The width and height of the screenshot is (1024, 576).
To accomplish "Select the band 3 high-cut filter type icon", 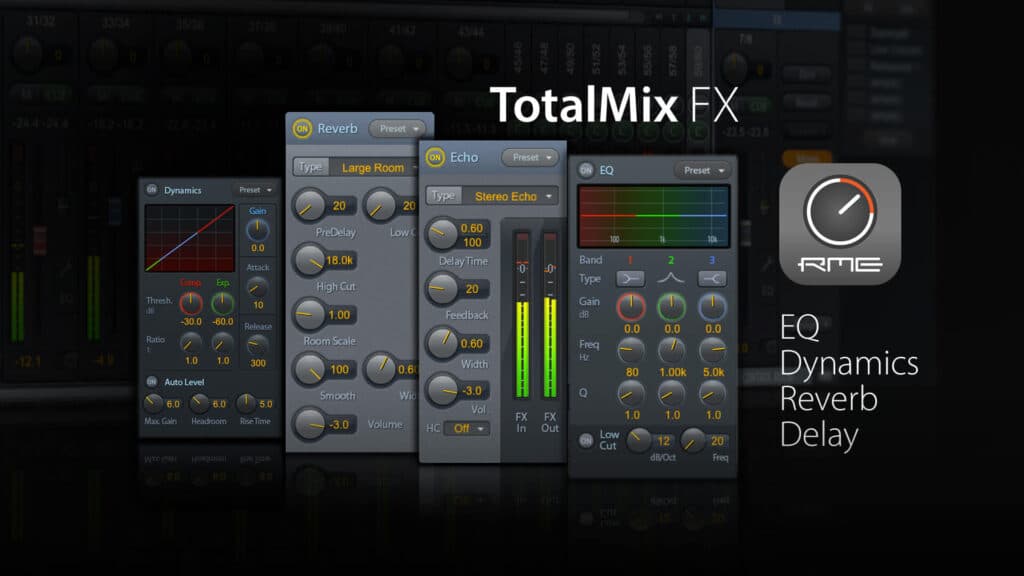I will tap(713, 278).
